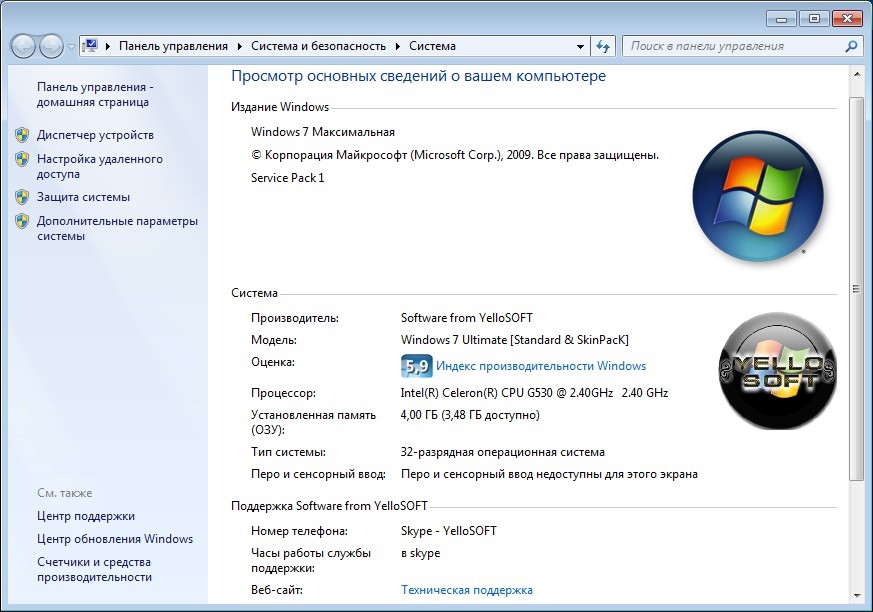Click Skype - YelloSOFT phone value
The height and width of the screenshot is (612, 873).
448,531
